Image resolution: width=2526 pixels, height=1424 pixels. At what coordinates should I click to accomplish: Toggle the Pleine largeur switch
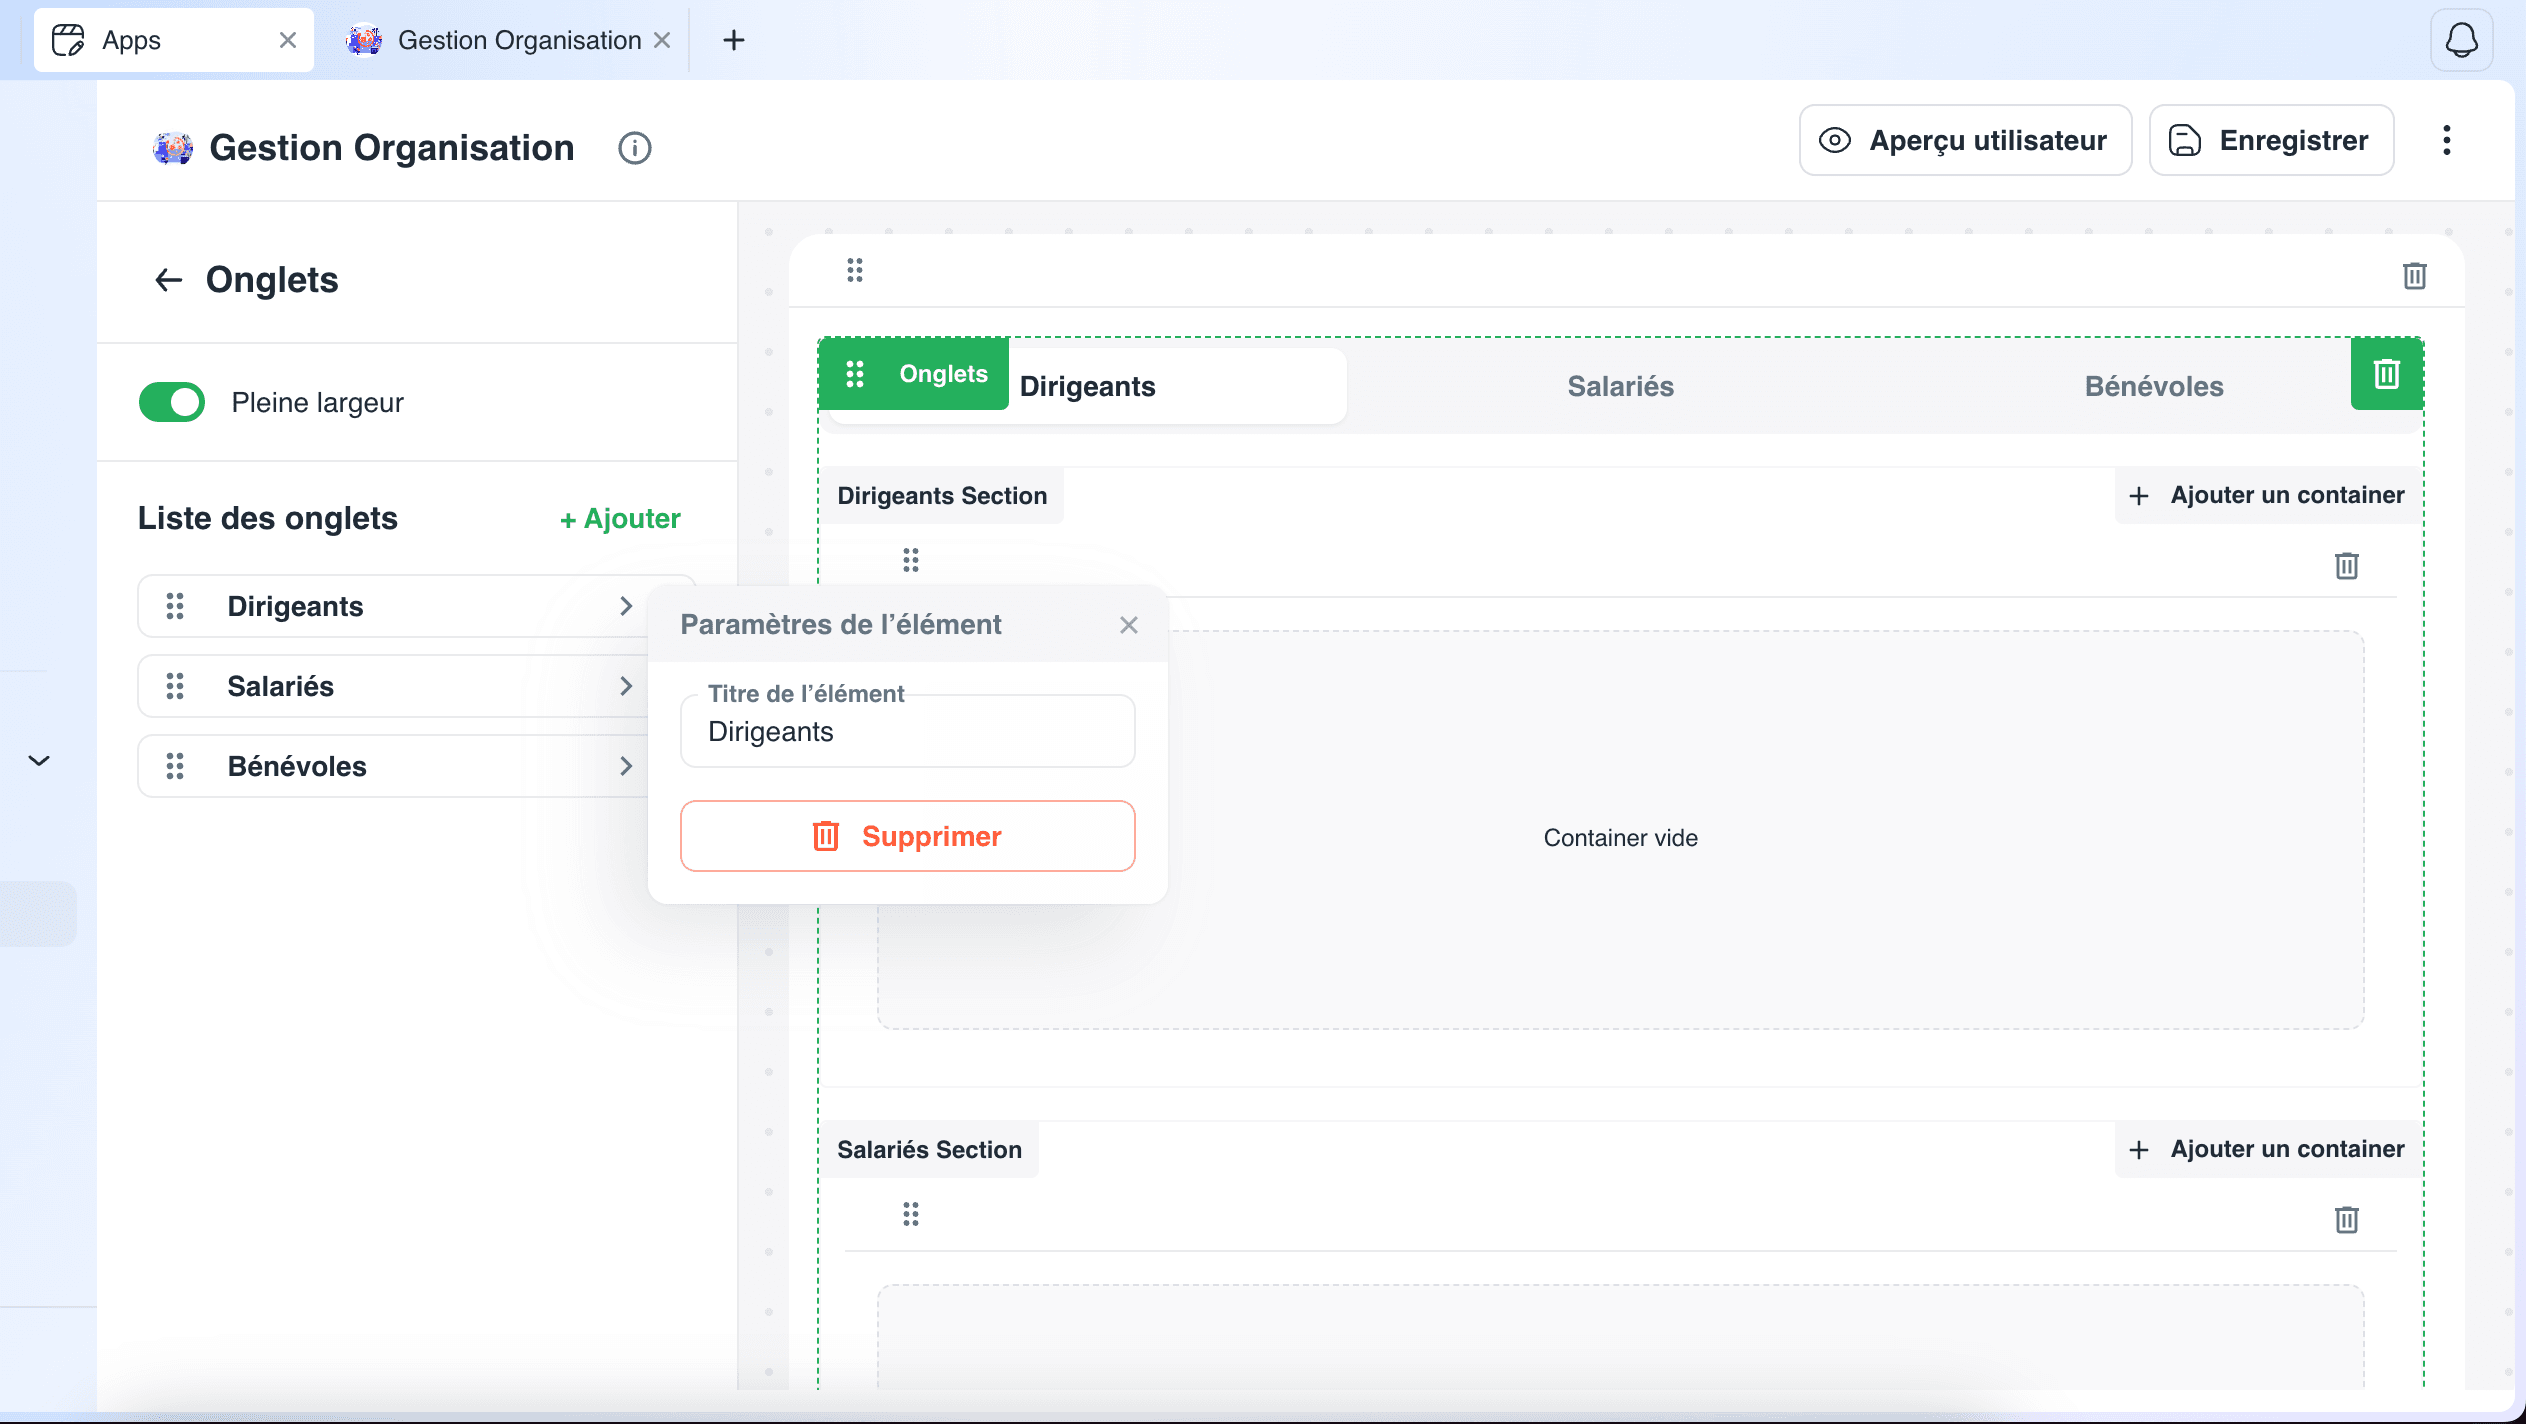172,402
